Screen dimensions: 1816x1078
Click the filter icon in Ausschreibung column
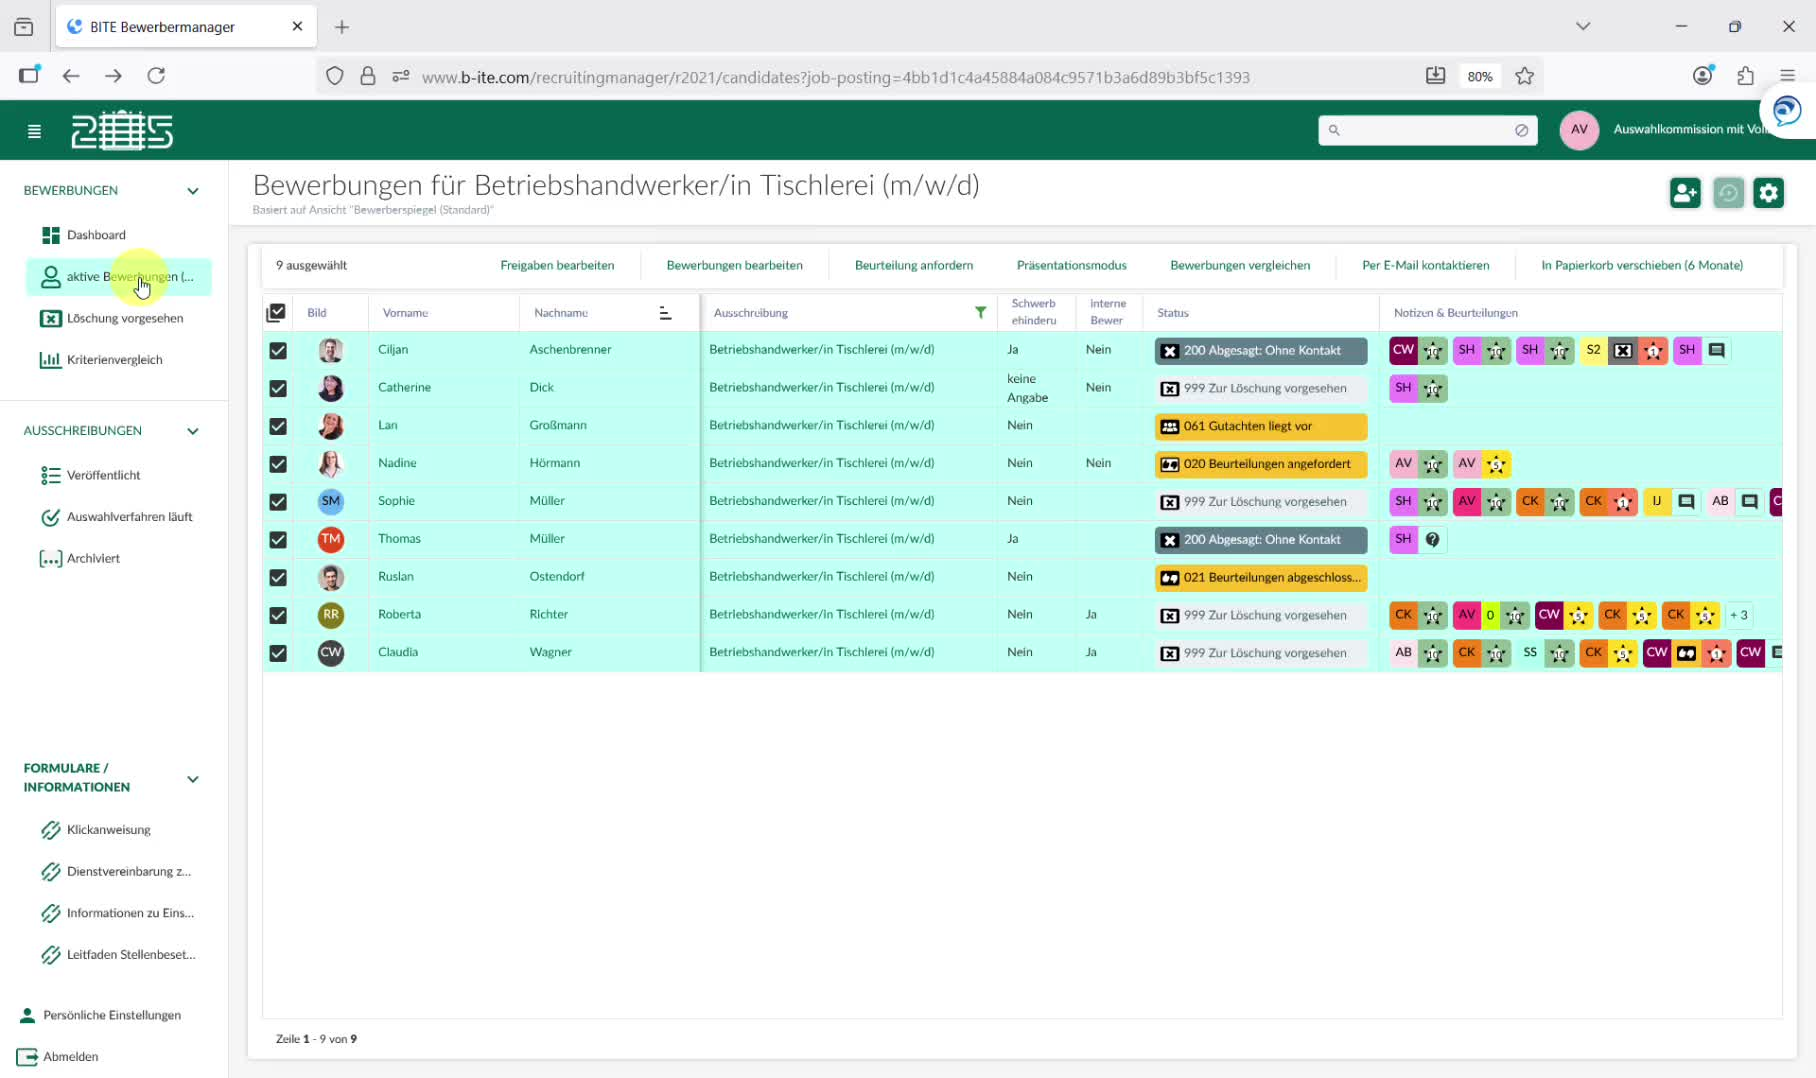click(980, 312)
